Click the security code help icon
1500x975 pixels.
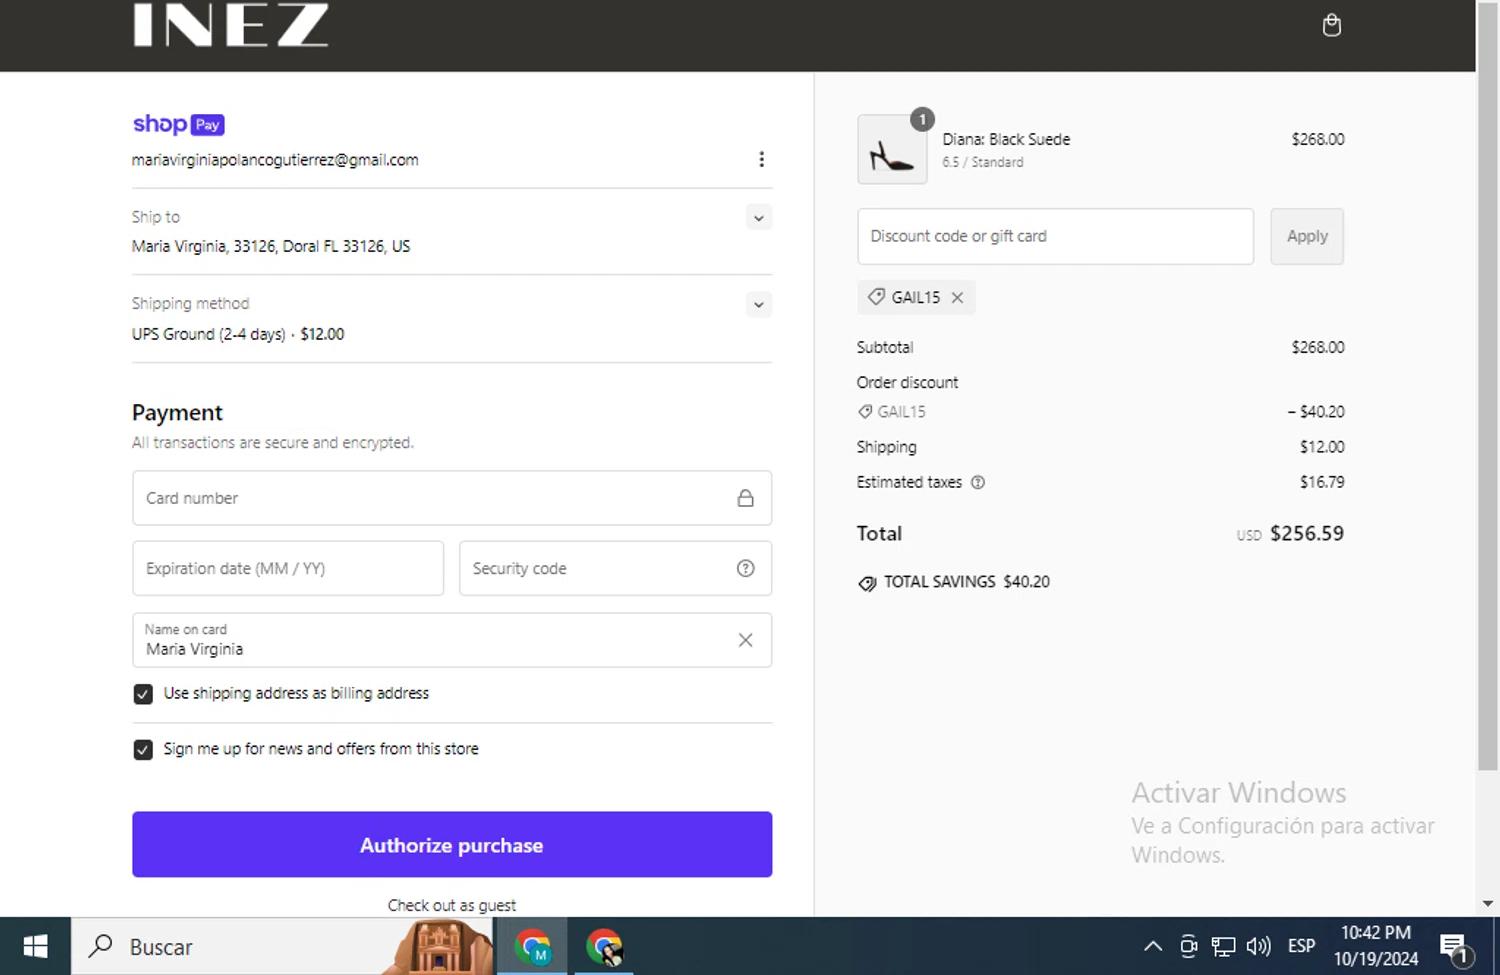[x=745, y=568]
